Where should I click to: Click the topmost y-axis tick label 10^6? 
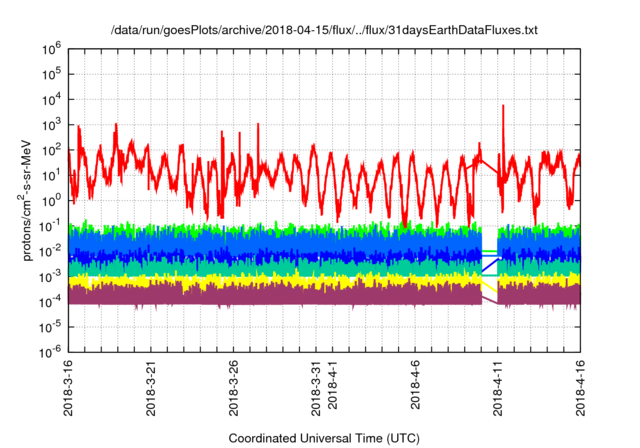51,48
